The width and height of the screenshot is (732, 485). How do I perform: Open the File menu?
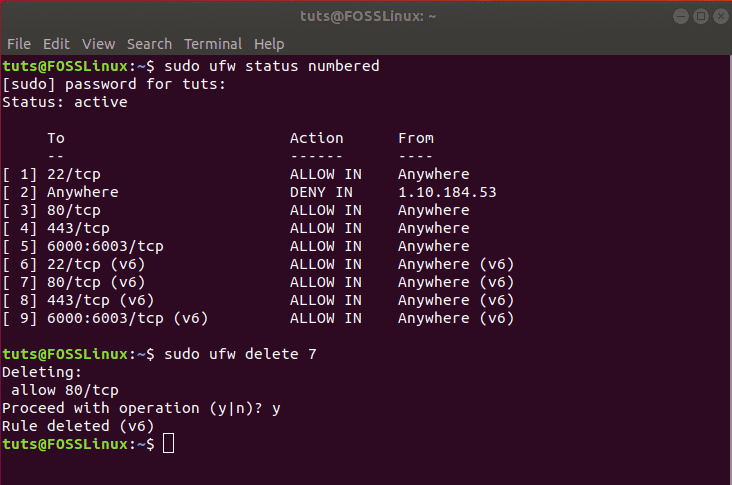point(19,44)
